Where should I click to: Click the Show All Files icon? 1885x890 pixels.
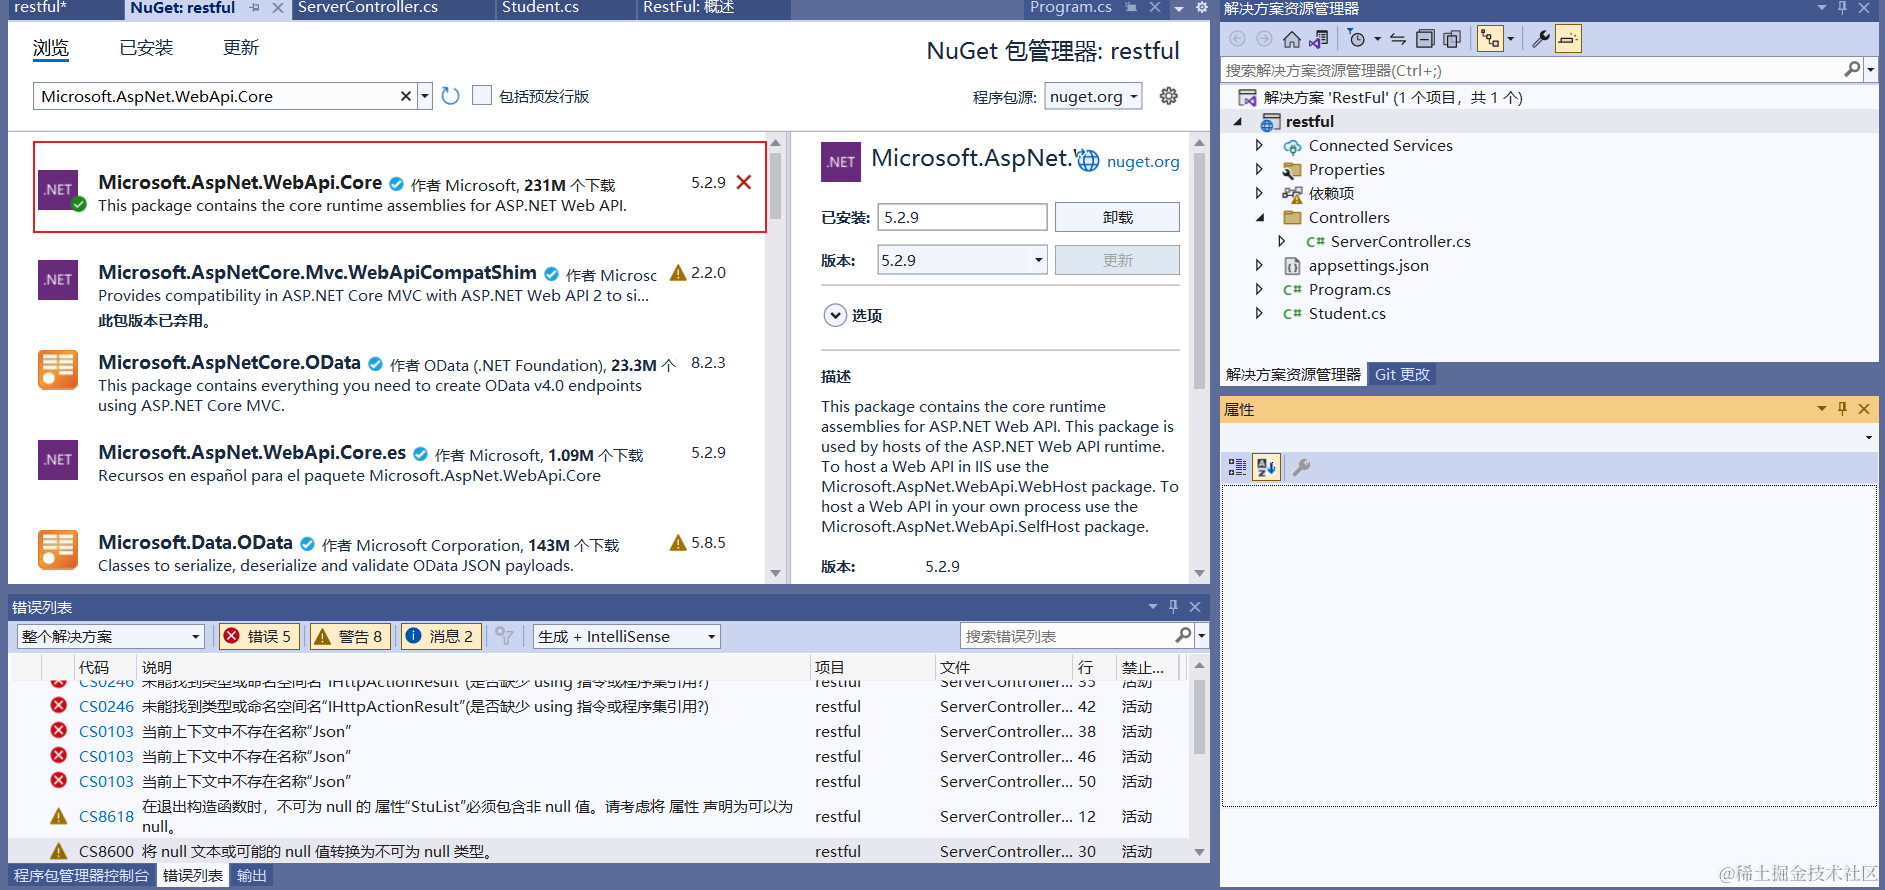click(x=1452, y=39)
